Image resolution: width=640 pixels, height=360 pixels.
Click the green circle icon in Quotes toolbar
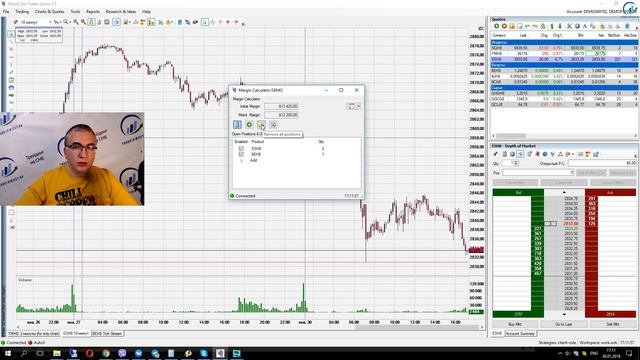coord(497,26)
